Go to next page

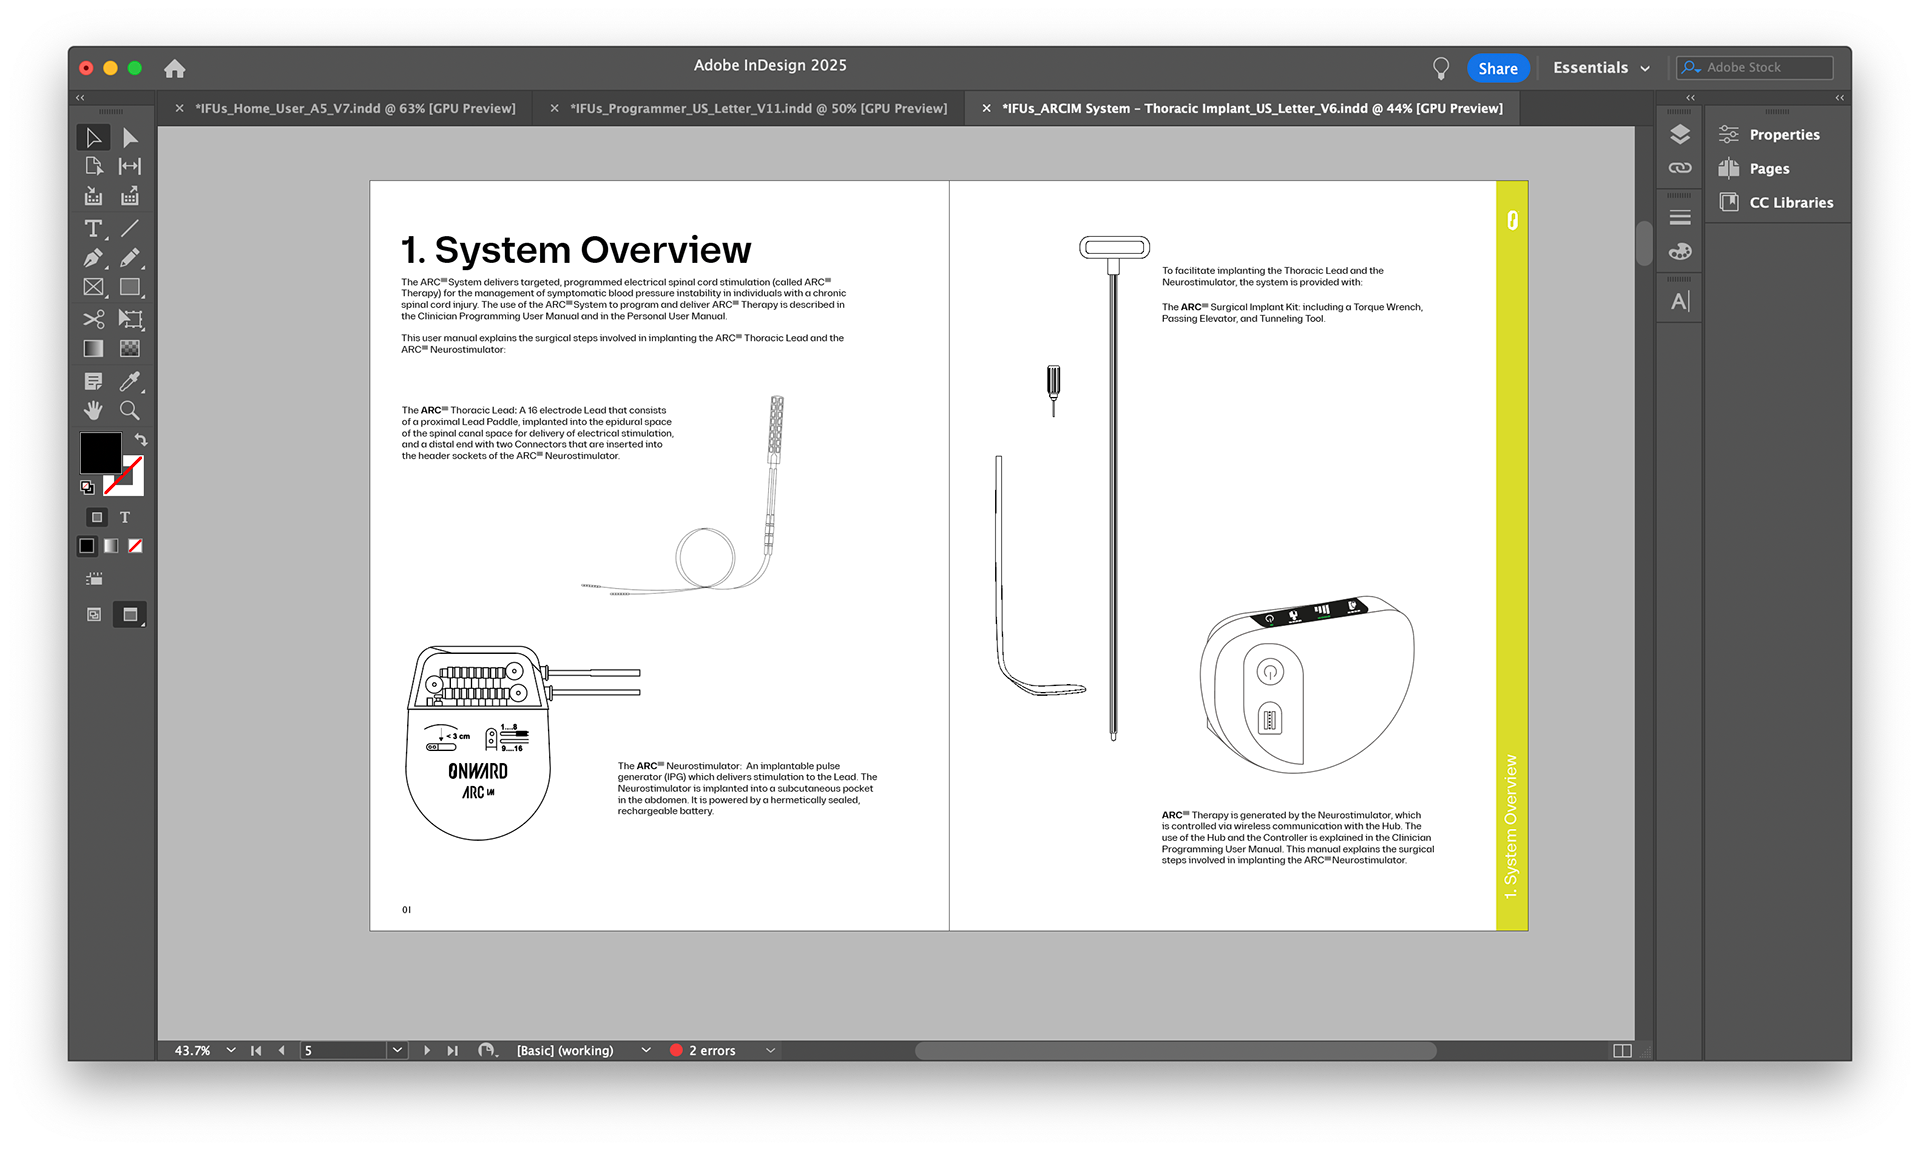427,1050
